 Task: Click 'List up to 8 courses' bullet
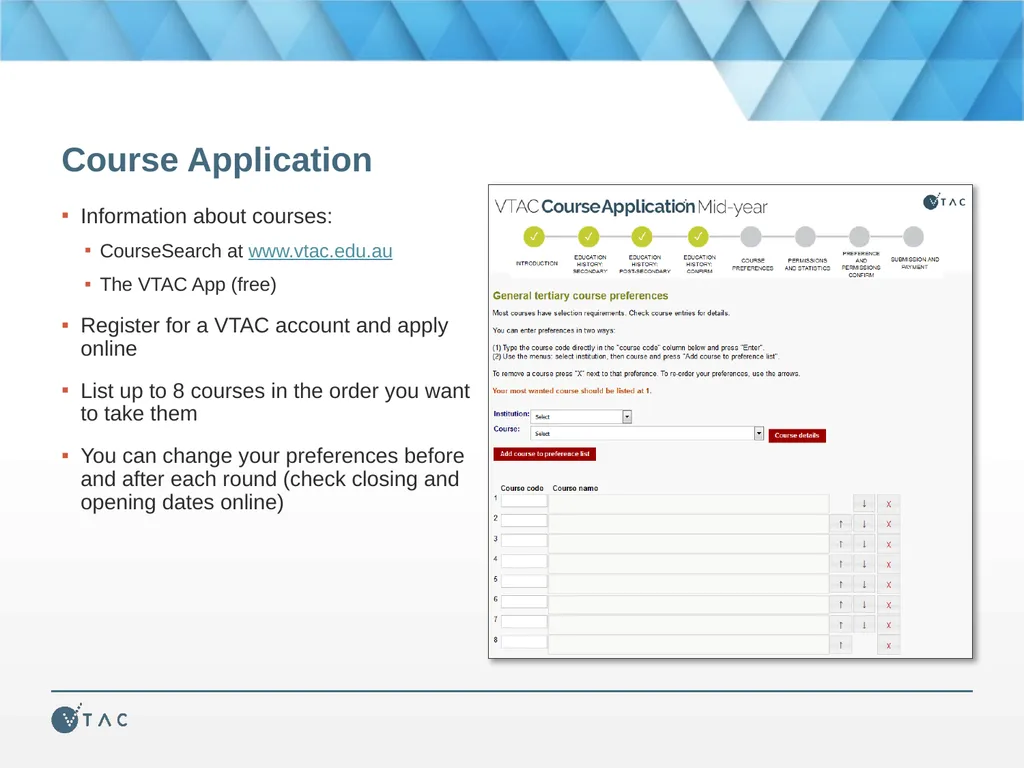(x=275, y=402)
